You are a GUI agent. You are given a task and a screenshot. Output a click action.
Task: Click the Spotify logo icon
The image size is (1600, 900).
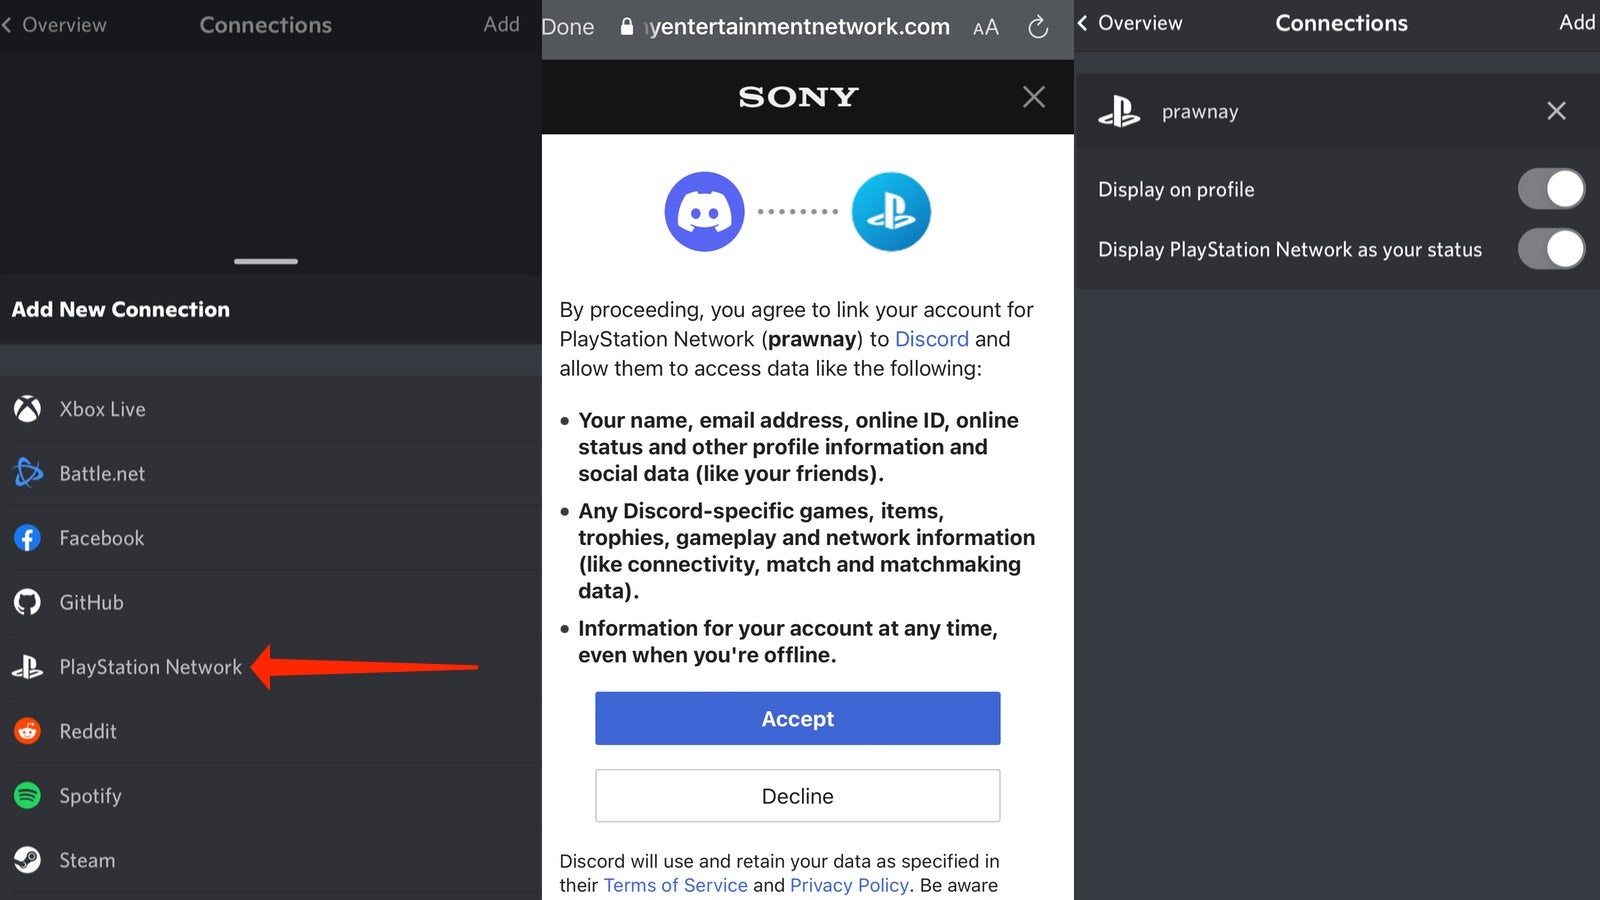(28, 796)
